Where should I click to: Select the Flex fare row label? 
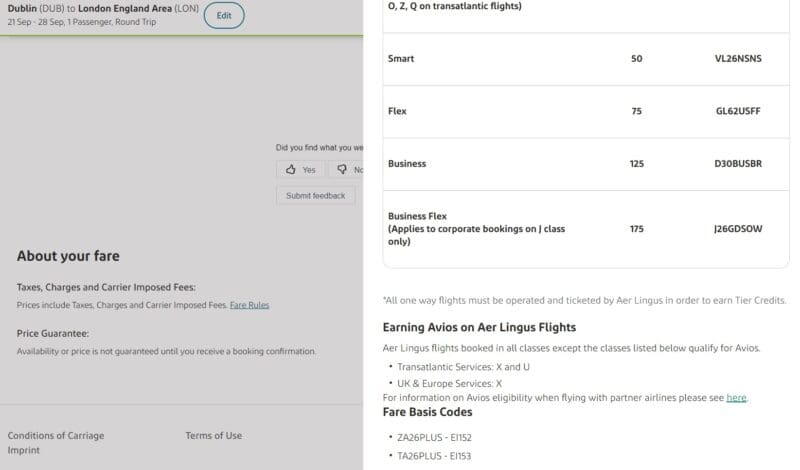coord(397,111)
